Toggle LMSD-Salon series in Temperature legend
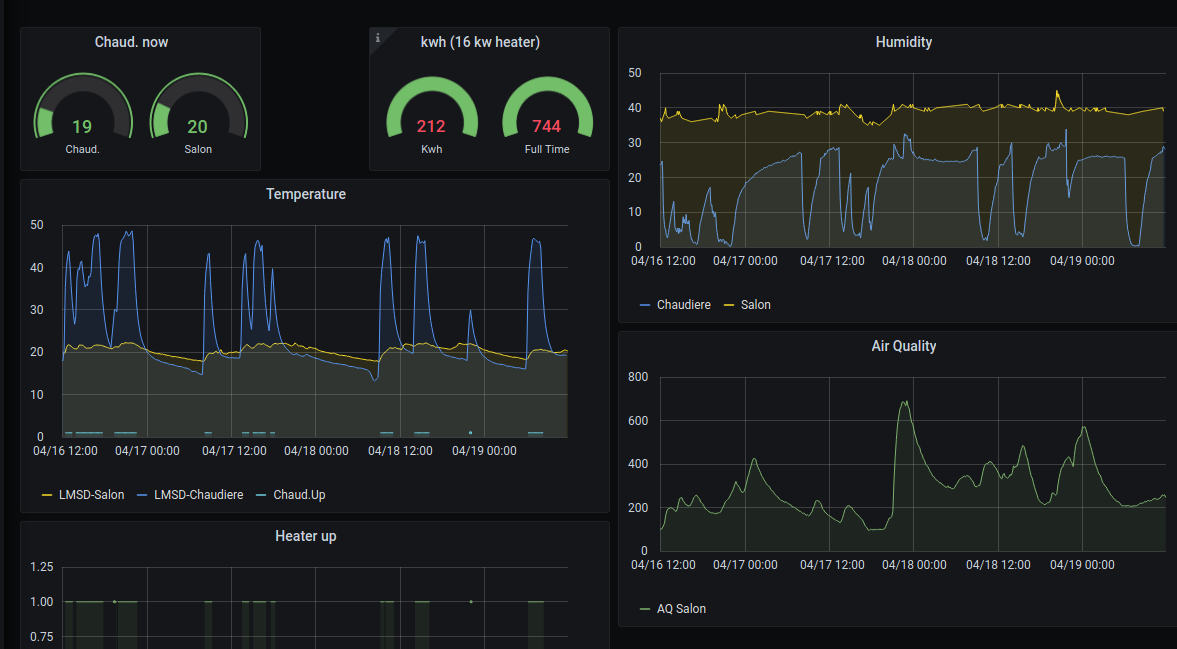Image resolution: width=1177 pixels, height=649 pixels. point(92,494)
